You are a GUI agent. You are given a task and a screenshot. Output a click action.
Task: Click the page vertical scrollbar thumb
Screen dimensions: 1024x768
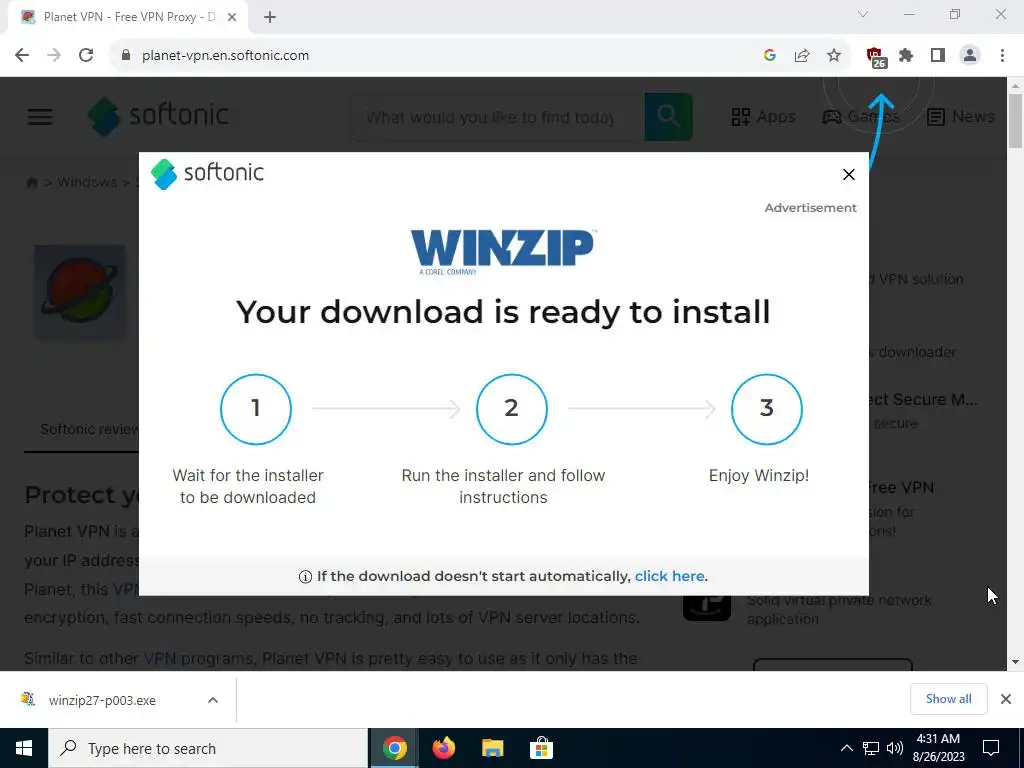pyautogui.click(x=1016, y=121)
